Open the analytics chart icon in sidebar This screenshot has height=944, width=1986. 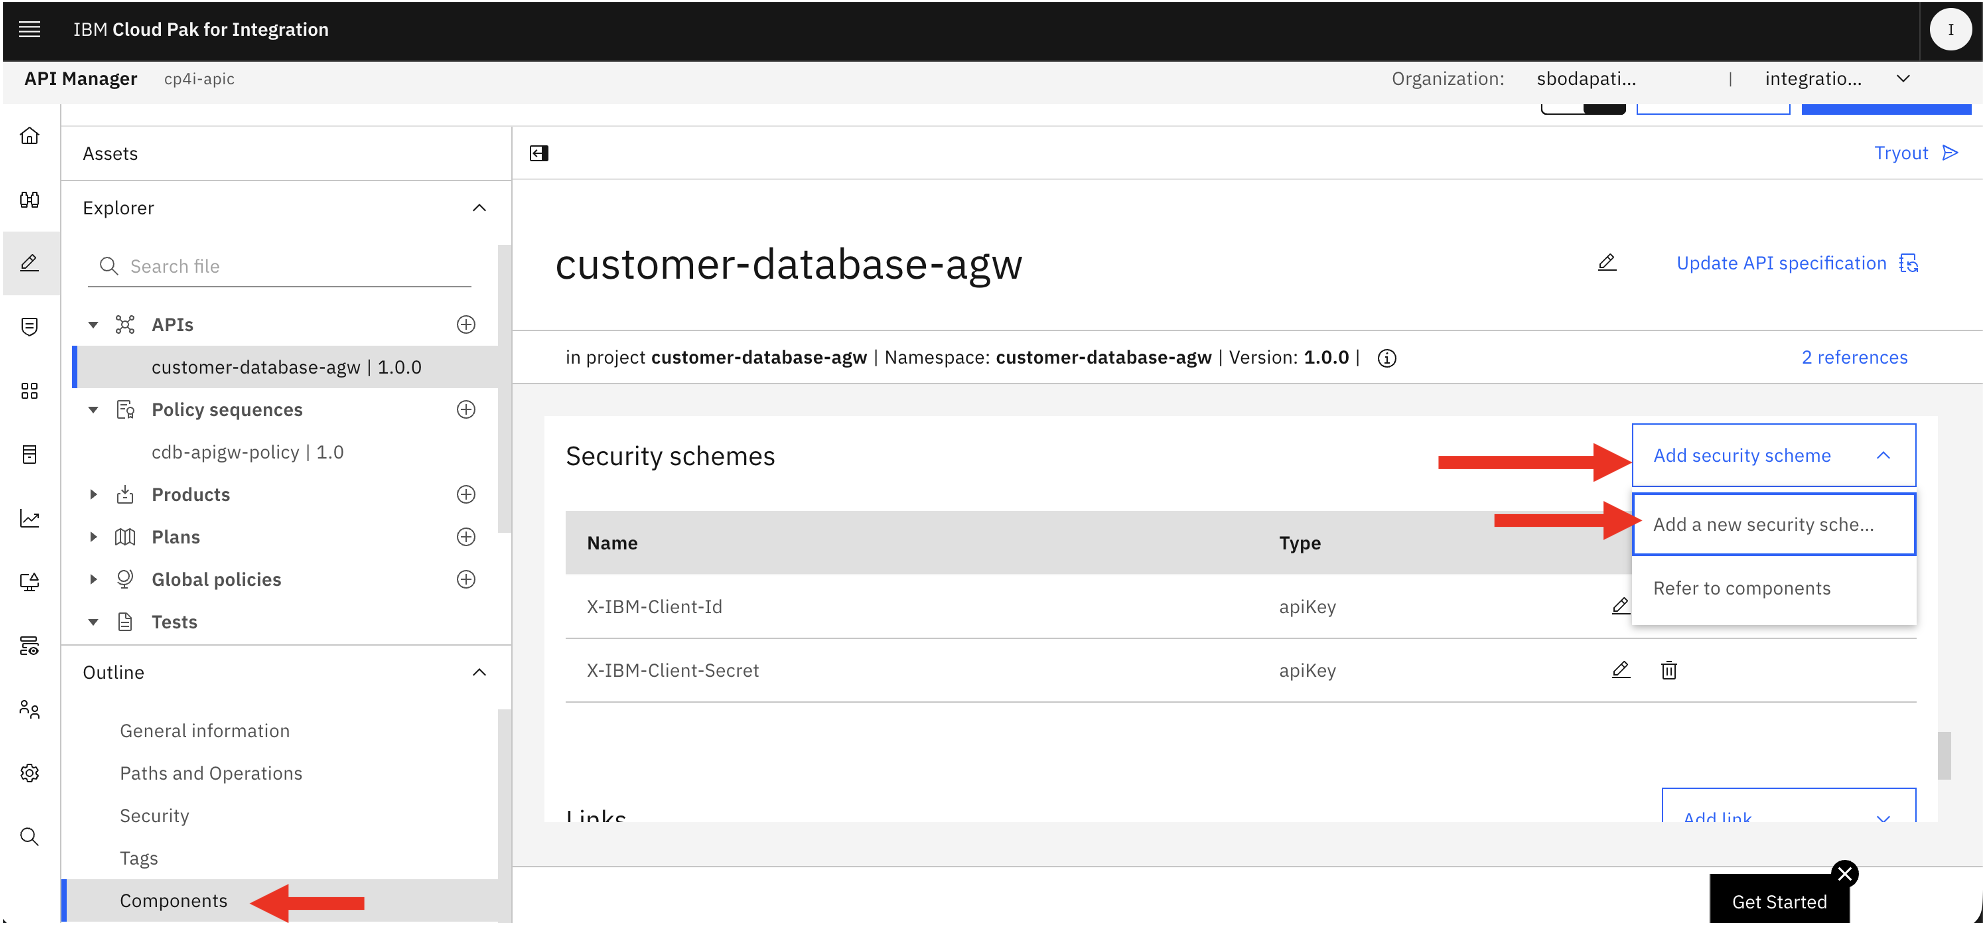coord(30,518)
